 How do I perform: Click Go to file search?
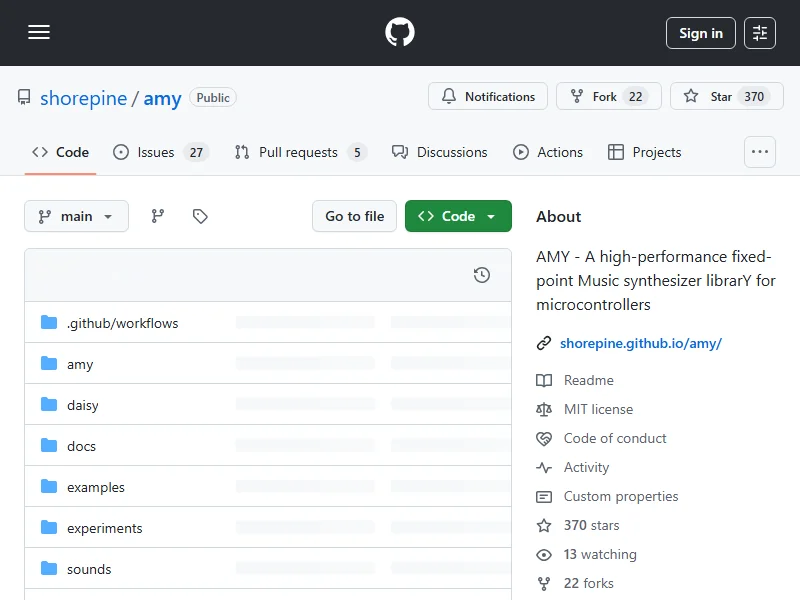(354, 216)
